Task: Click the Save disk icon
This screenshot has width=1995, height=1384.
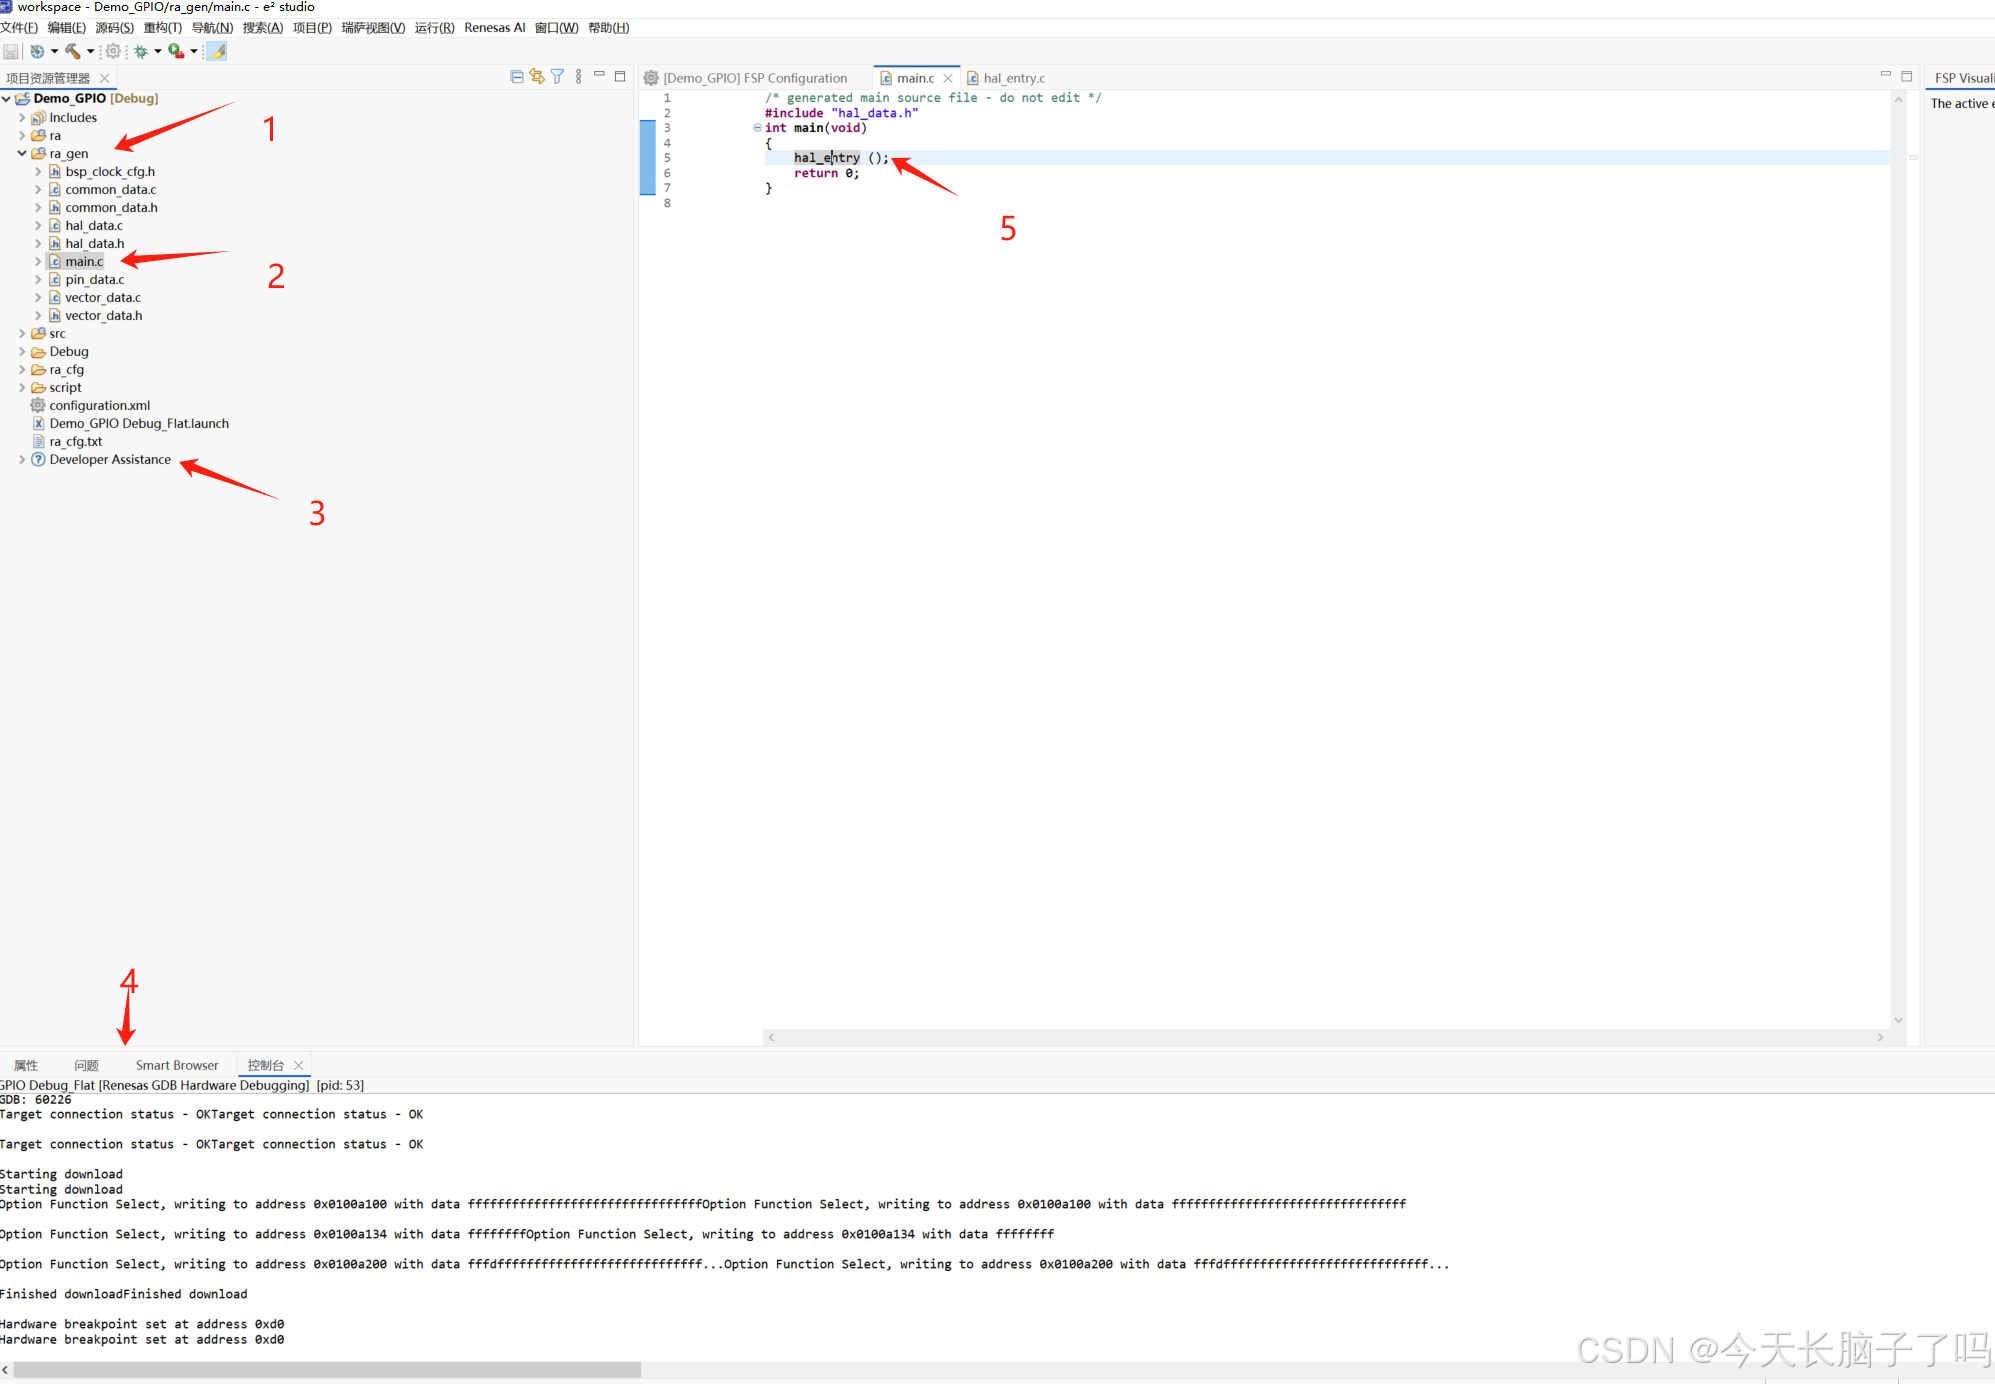Action: [x=11, y=51]
